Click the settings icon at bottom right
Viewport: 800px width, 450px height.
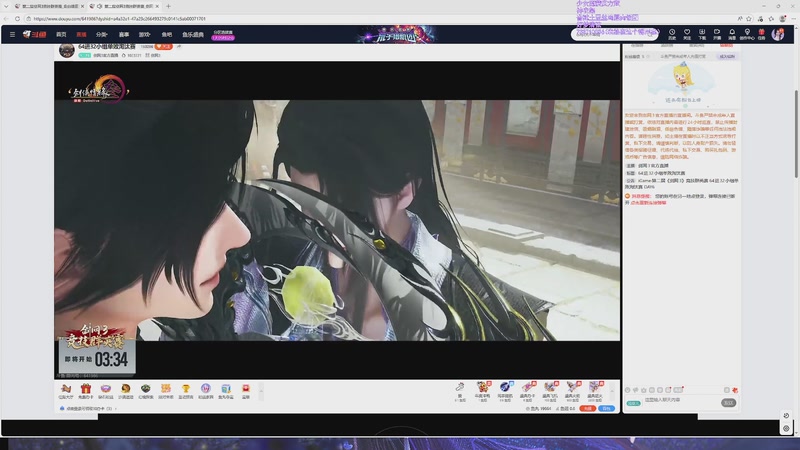point(786,428)
